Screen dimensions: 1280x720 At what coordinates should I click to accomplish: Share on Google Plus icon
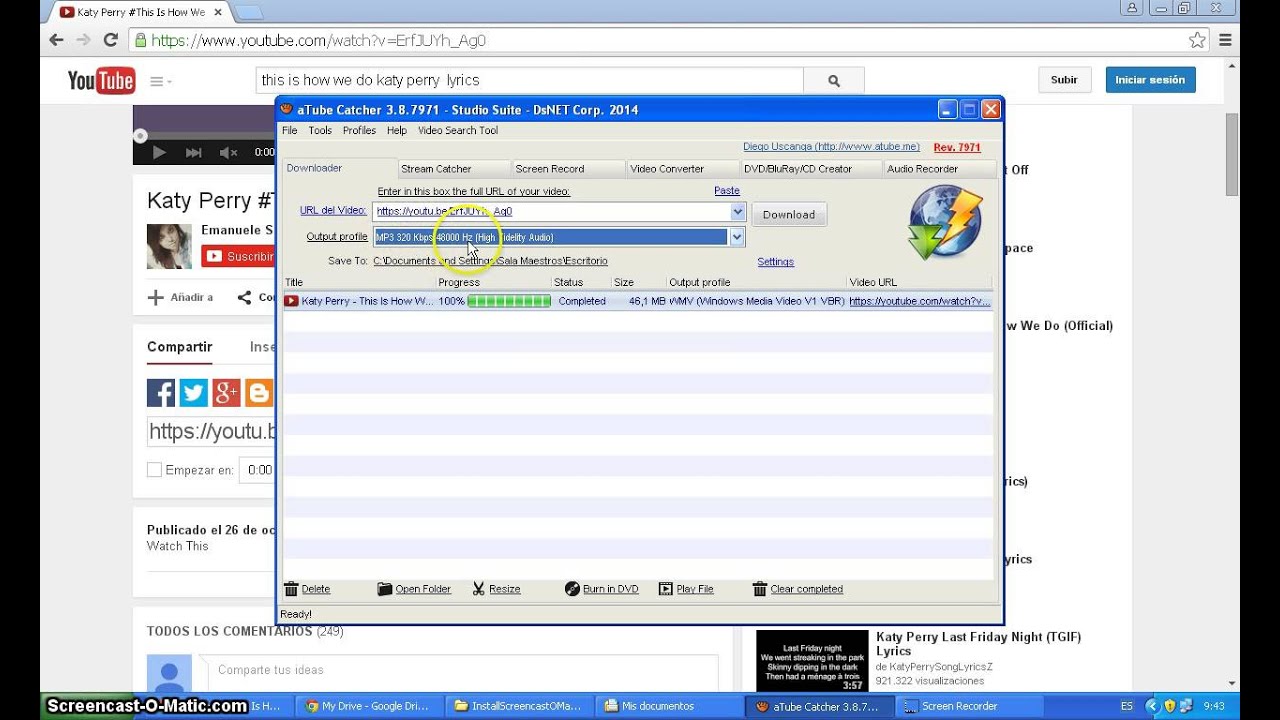[x=227, y=393]
